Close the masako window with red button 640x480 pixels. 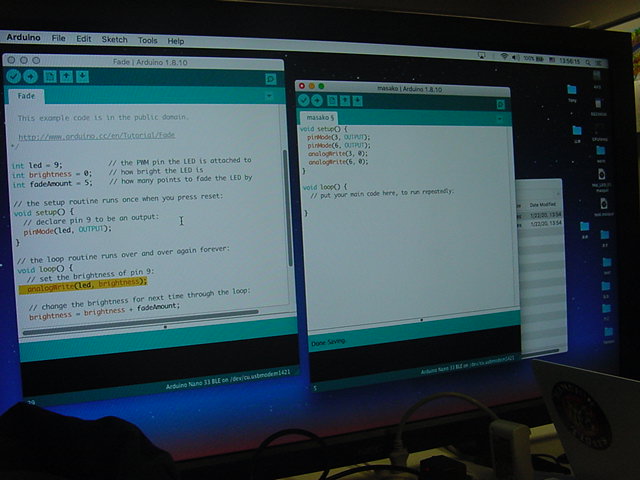(302, 86)
